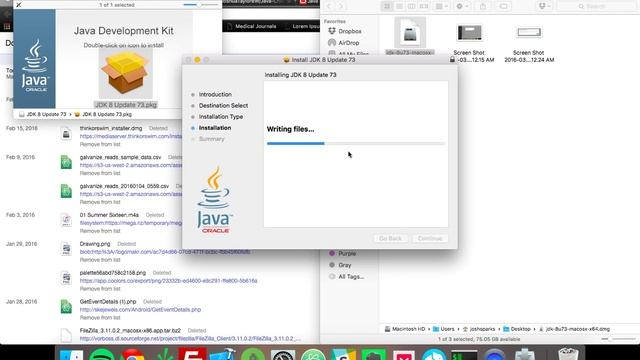Click JDK 8 Update 73.pkg in path bar
The image size is (640, 360).
[103, 114]
